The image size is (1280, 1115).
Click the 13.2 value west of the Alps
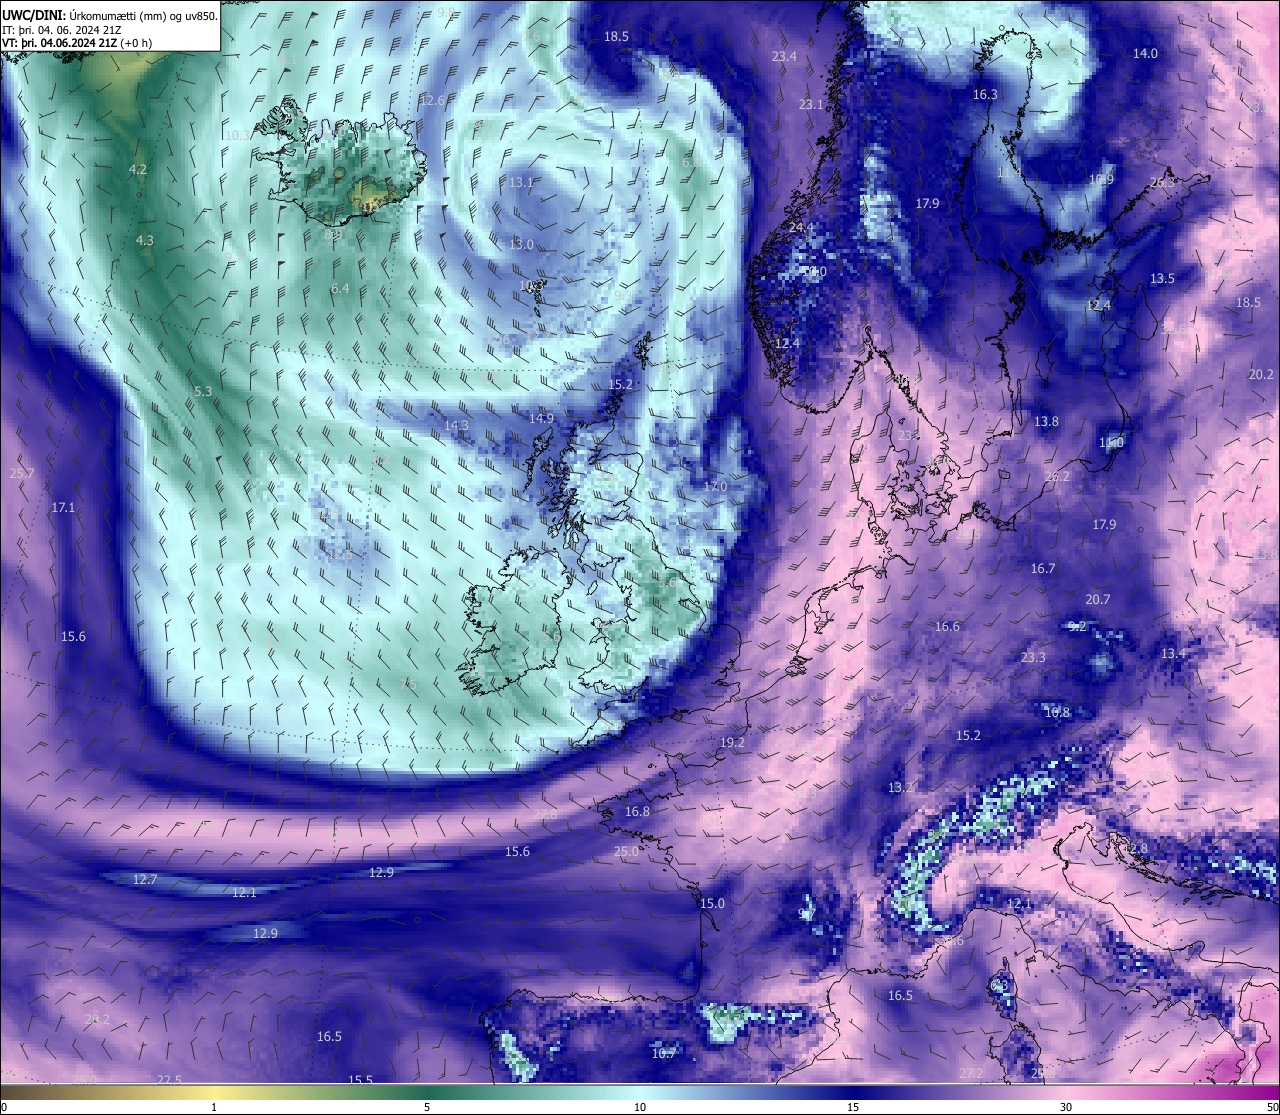coord(900,788)
